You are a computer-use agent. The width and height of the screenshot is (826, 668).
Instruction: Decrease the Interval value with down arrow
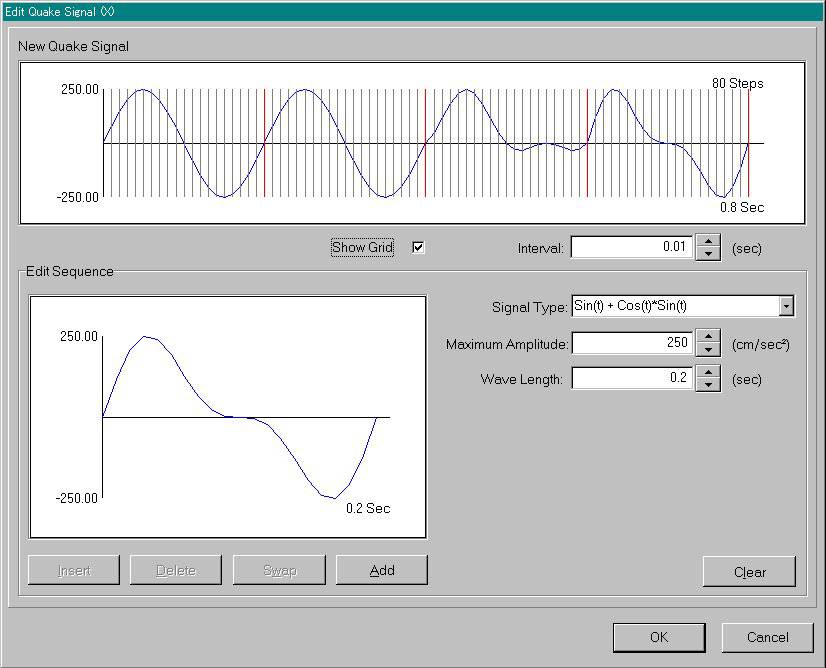pos(708,253)
